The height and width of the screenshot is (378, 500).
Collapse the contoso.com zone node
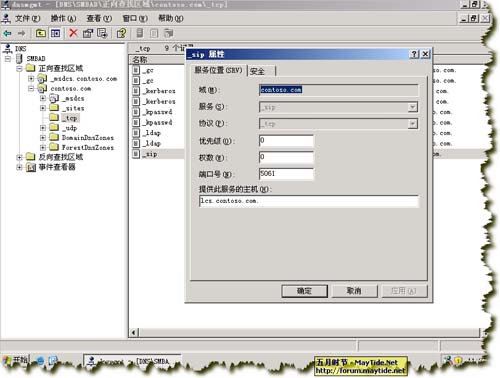click(31, 89)
